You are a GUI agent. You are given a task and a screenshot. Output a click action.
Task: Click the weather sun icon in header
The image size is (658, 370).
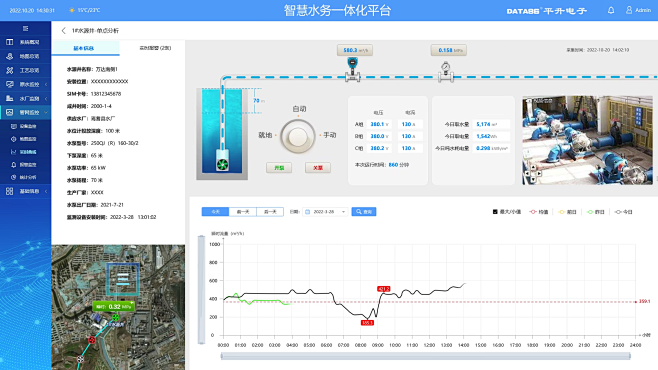coord(72,10)
